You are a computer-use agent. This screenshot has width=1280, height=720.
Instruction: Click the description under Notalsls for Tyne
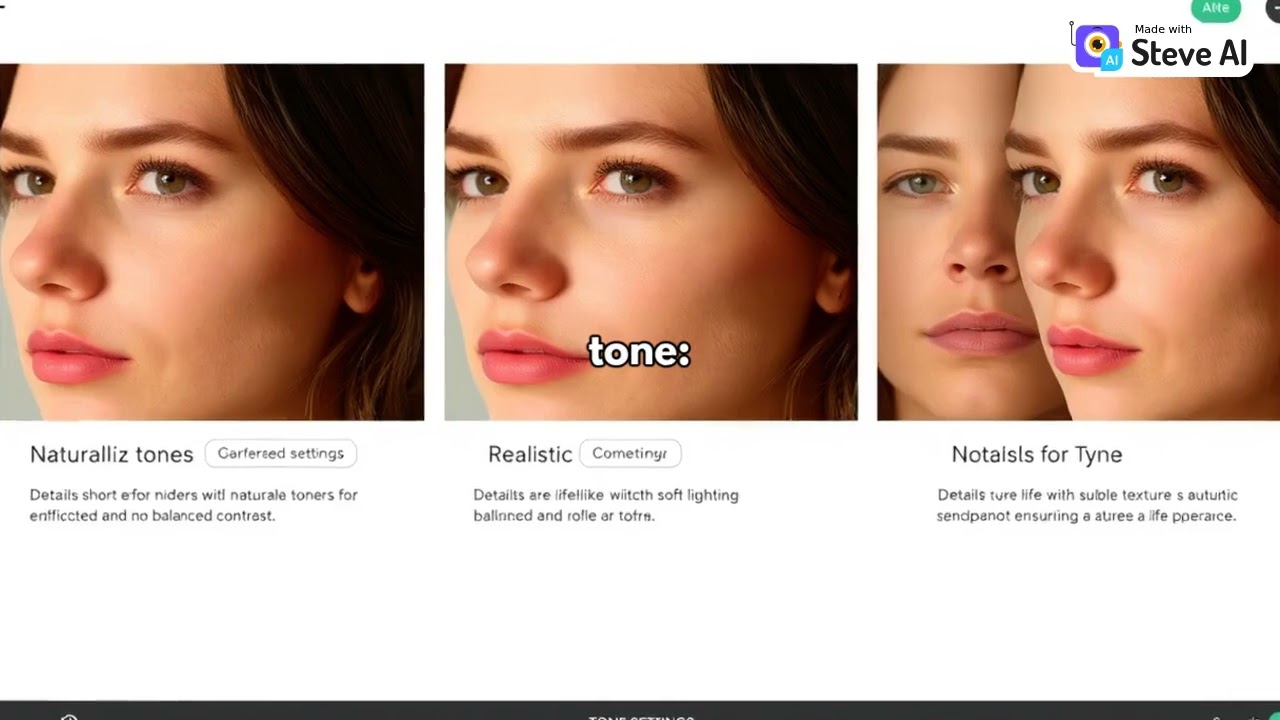(x=1087, y=505)
